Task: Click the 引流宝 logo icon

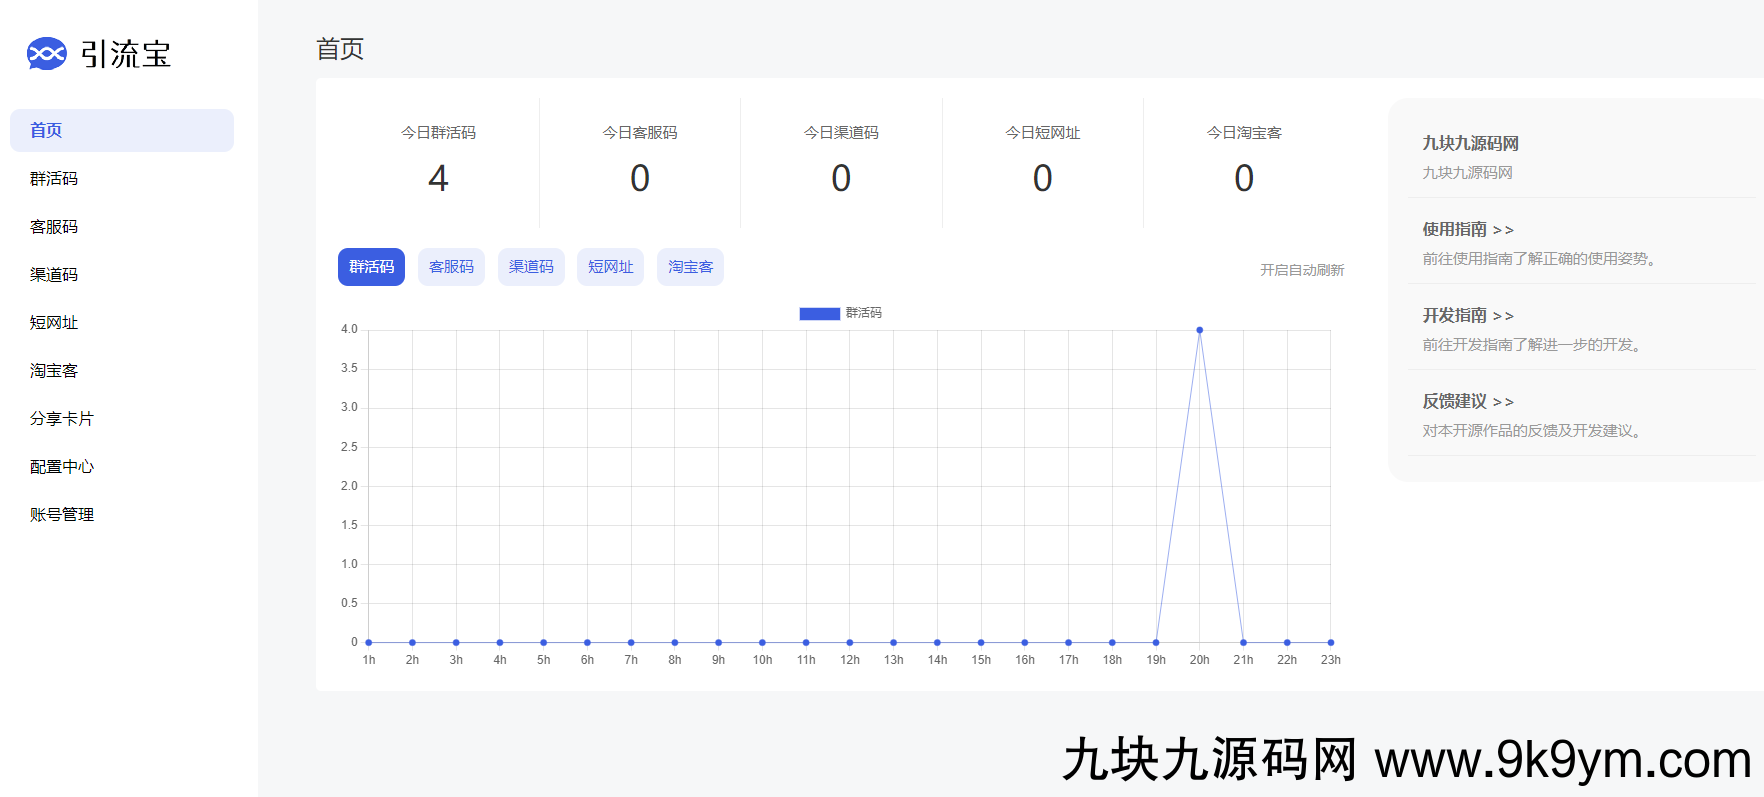Action: point(46,54)
